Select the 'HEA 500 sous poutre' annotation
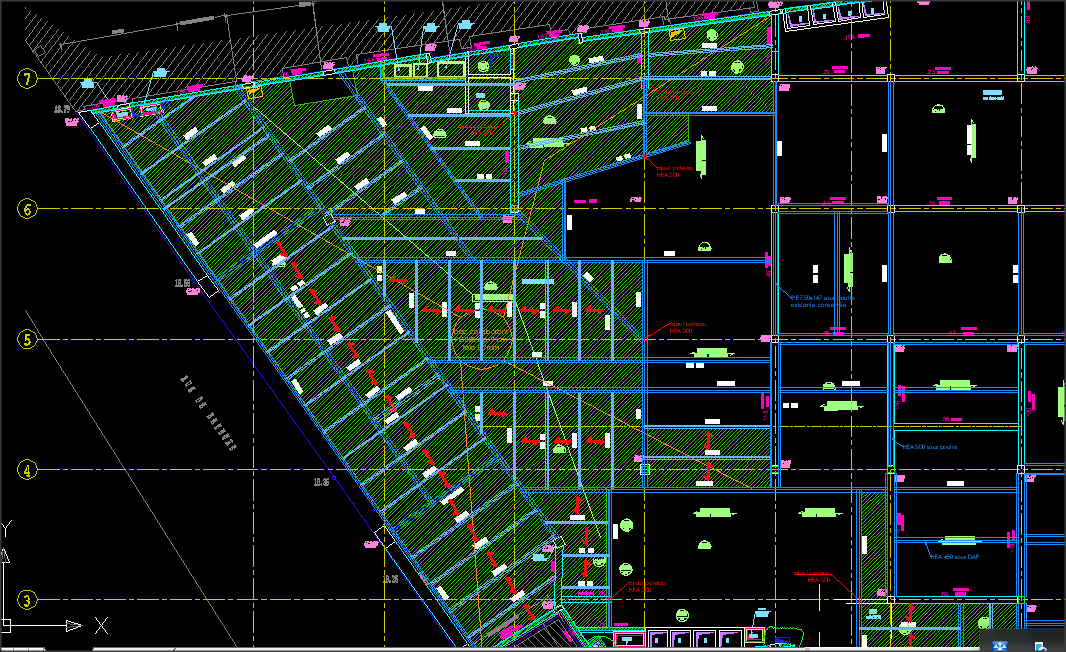 point(930,447)
